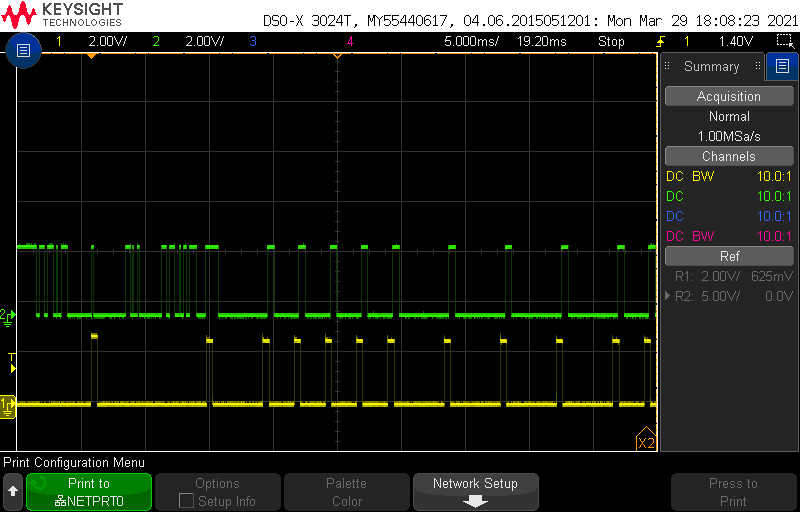Click the Normal acquisition mode text
Image resolution: width=800 pixels, height=512 pixels.
pyautogui.click(x=729, y=116)
